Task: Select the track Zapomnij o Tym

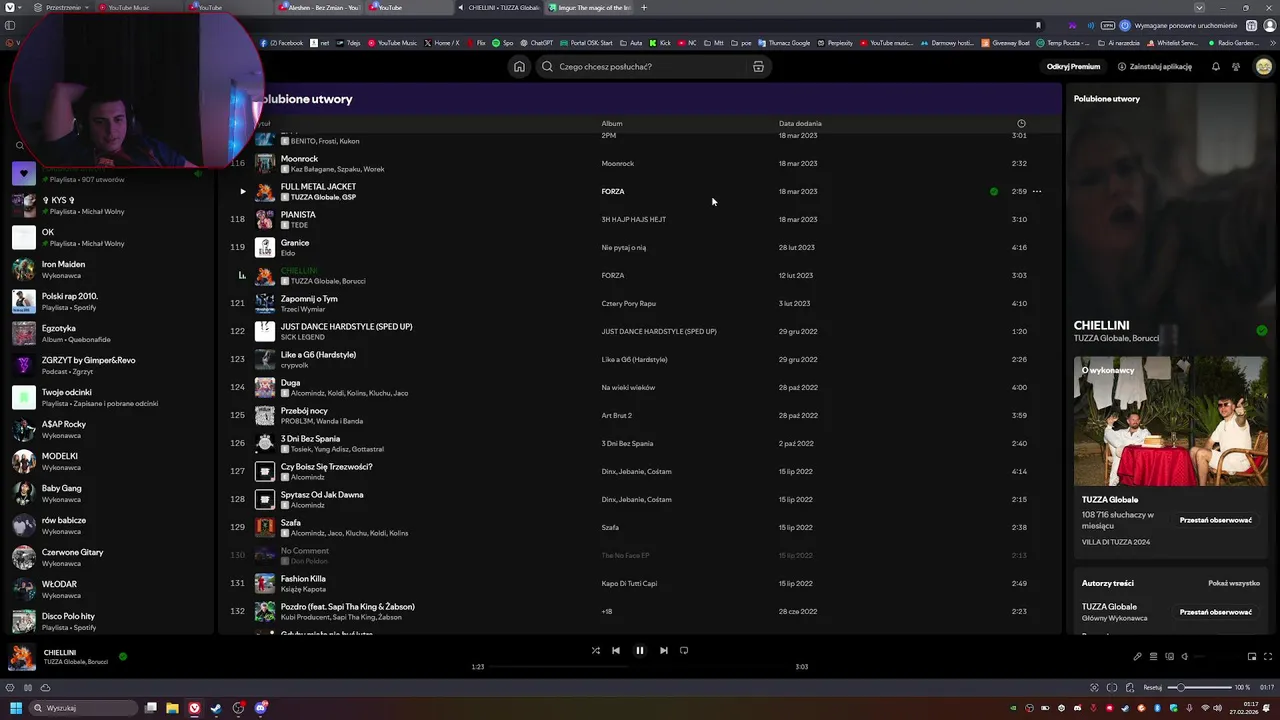Action: [x=309, y=298]
